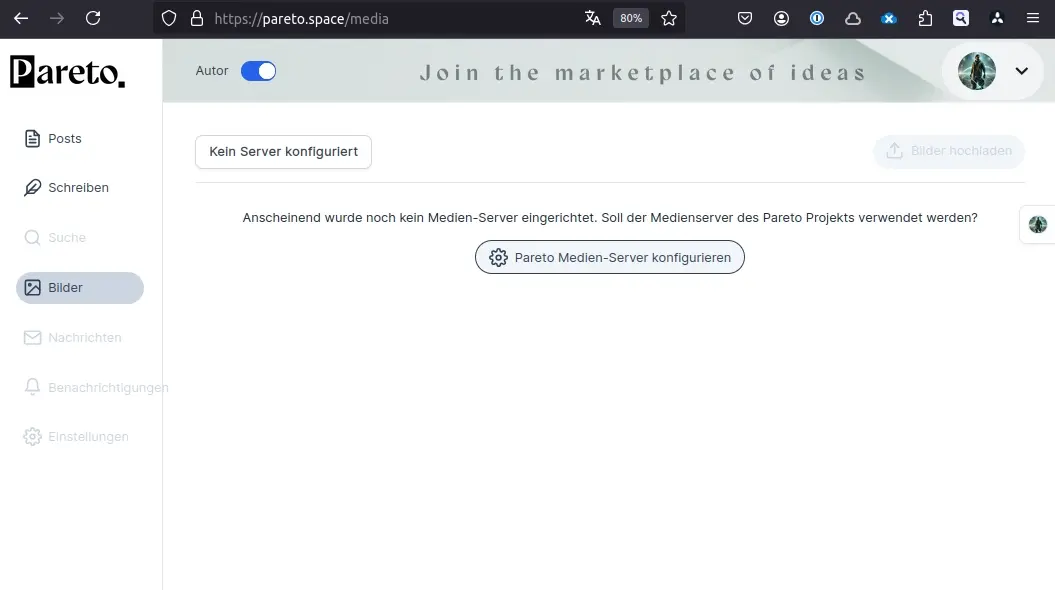Click the profile avatar picture
The image size is (1055, 590).
point(977,71)
